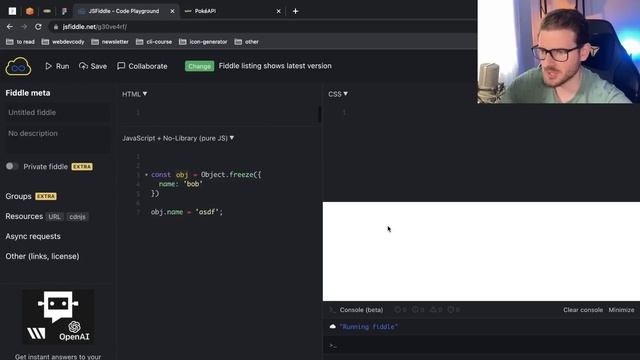Switch to the first pinned white tab
Image resolution: width=640 pixels, height=360 pixels.
(x=12, y=11)
